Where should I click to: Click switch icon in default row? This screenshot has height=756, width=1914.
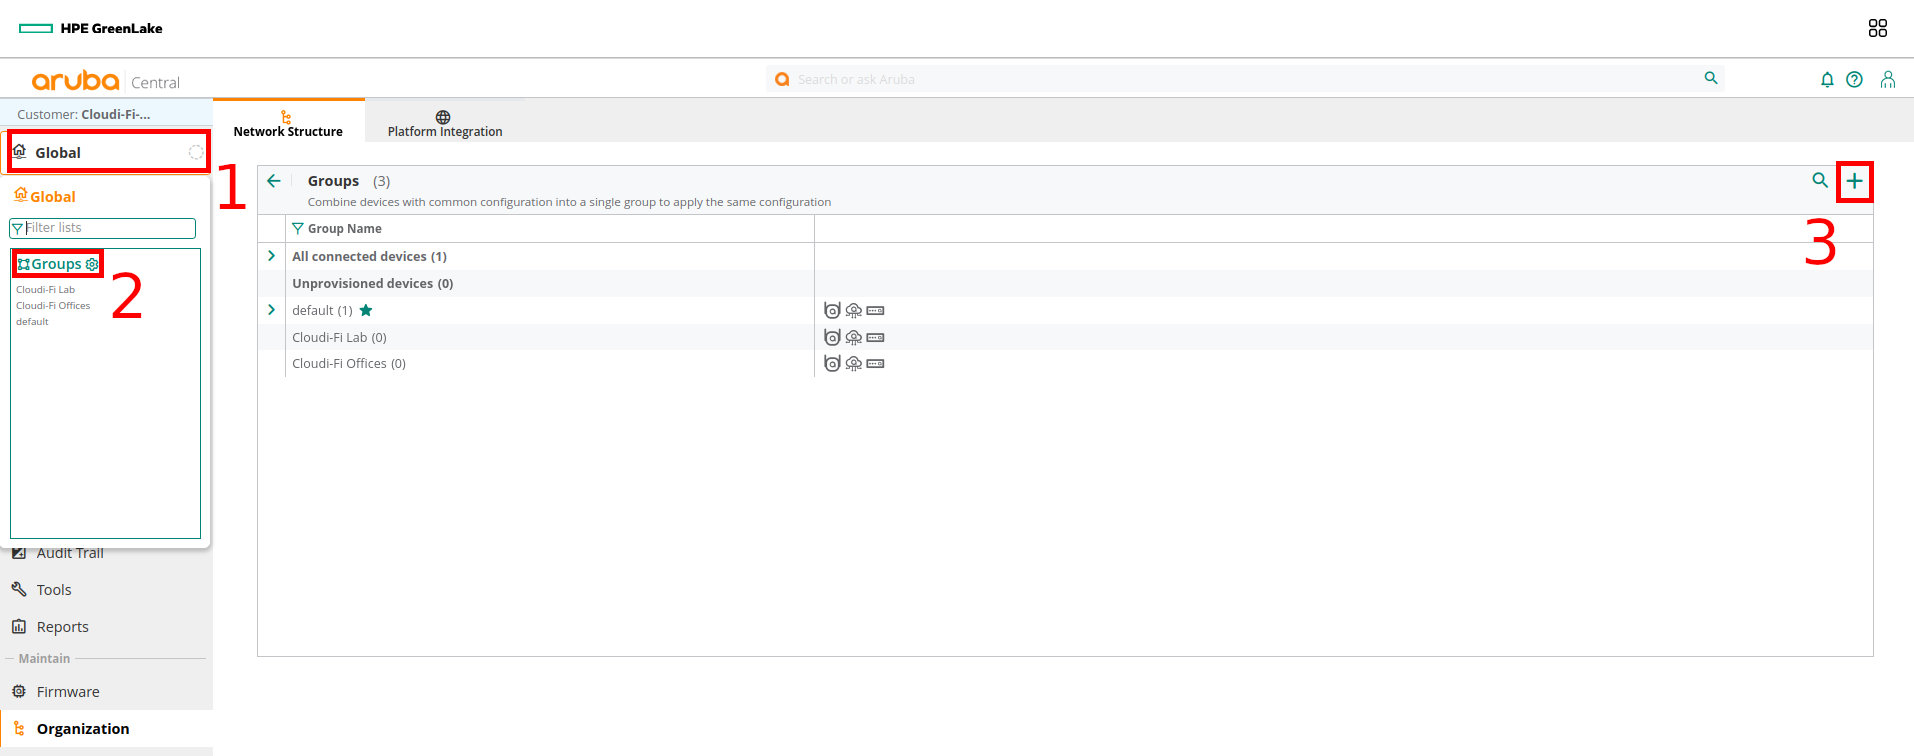point(875,310)
